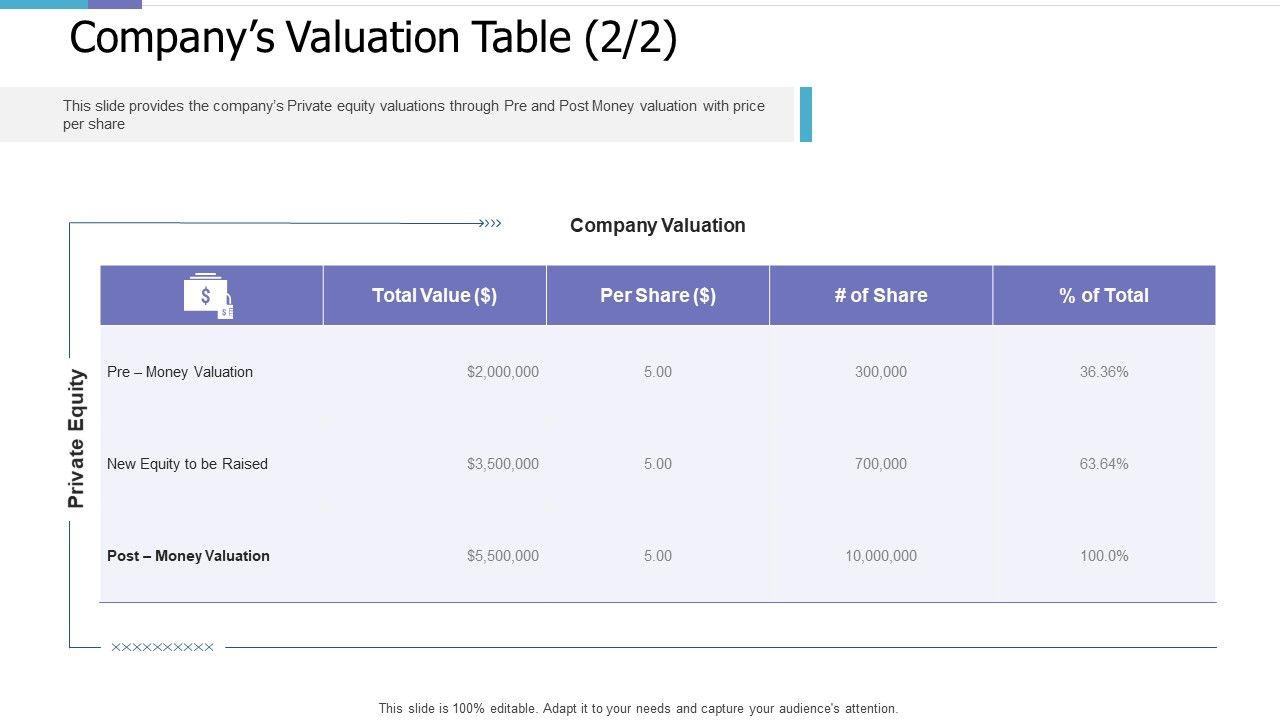
Task: Click the row of X marks below table
Action: (163, 647)
